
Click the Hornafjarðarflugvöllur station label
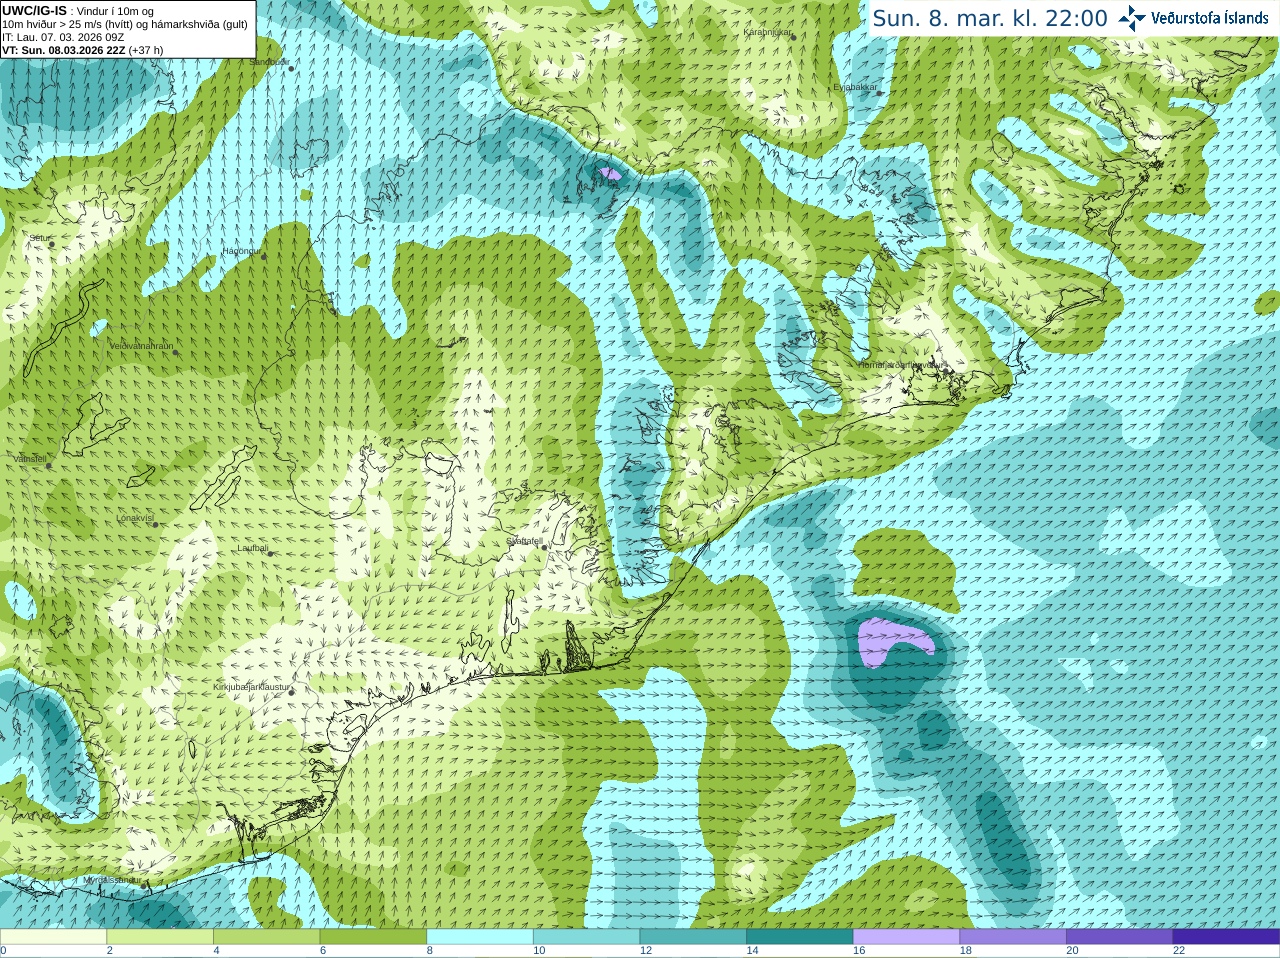(x=900, y=365)
